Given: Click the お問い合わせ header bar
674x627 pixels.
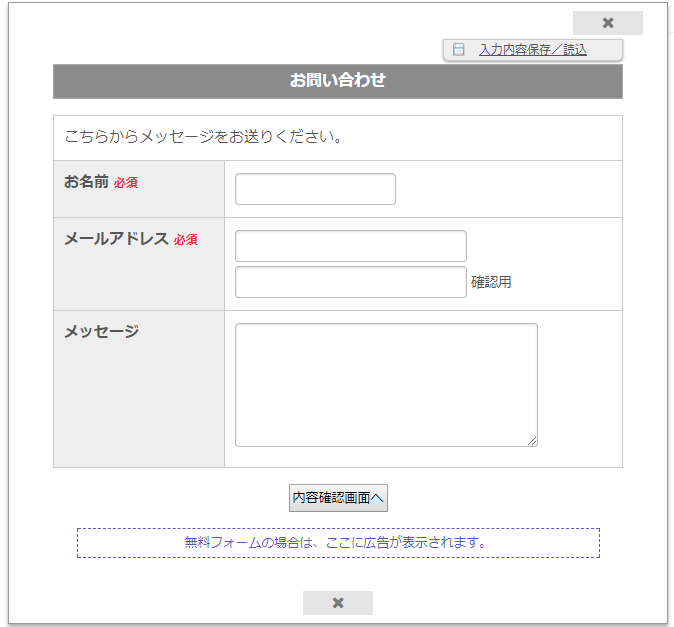Looking at the screenshot, I should point(337,81).
